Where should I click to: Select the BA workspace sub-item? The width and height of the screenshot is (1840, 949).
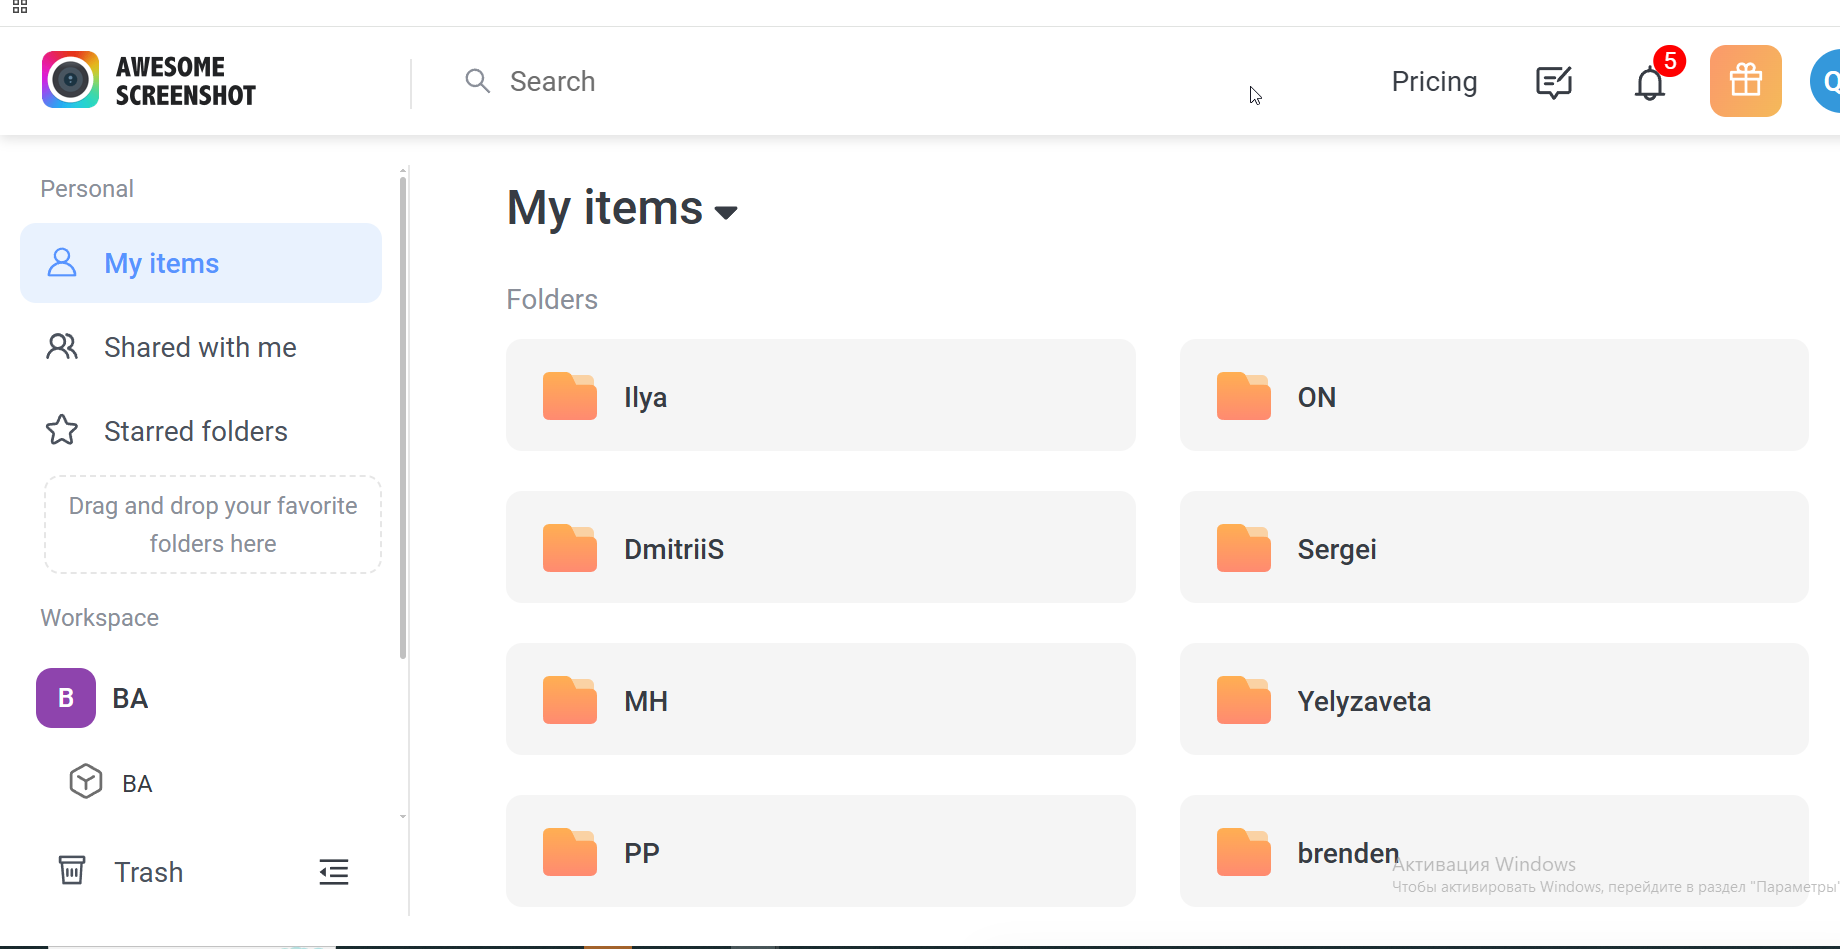click(x=136, y=783)
